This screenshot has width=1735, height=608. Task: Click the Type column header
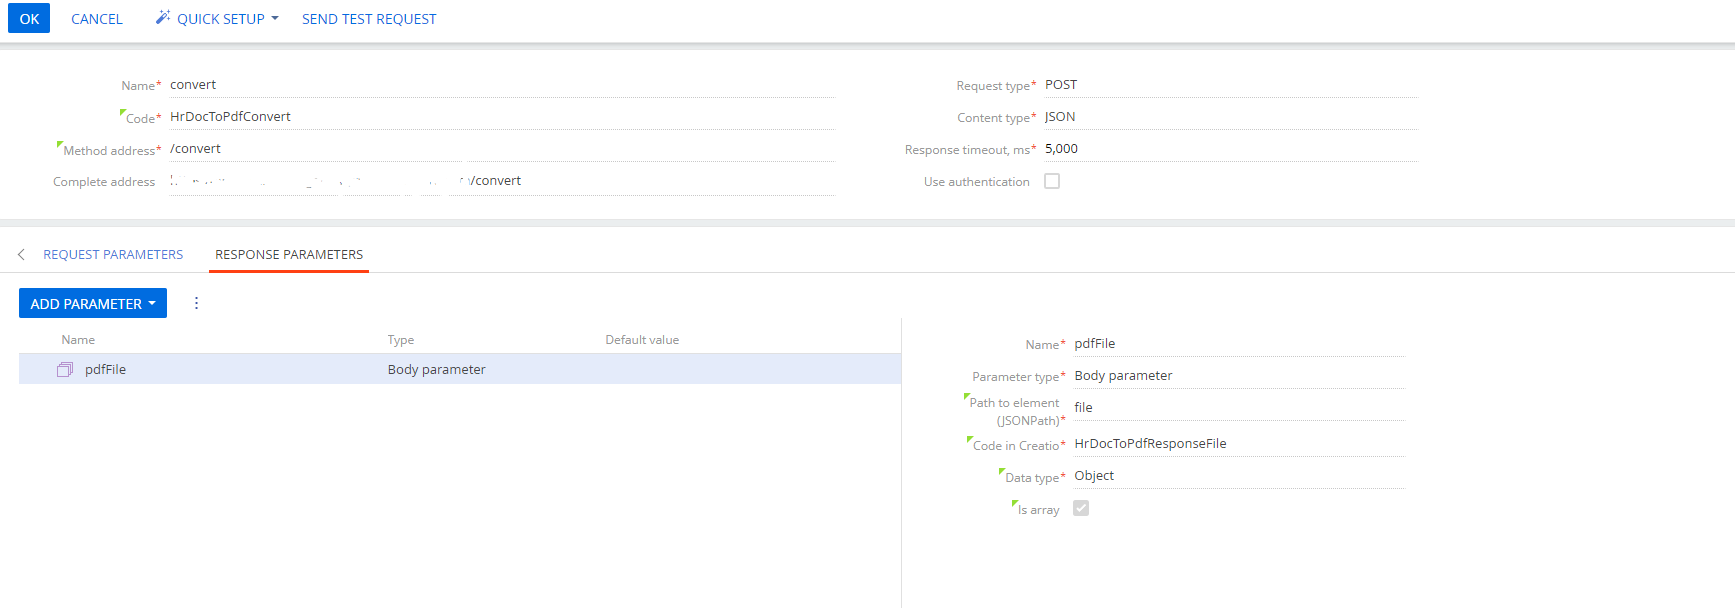[401, 340]
